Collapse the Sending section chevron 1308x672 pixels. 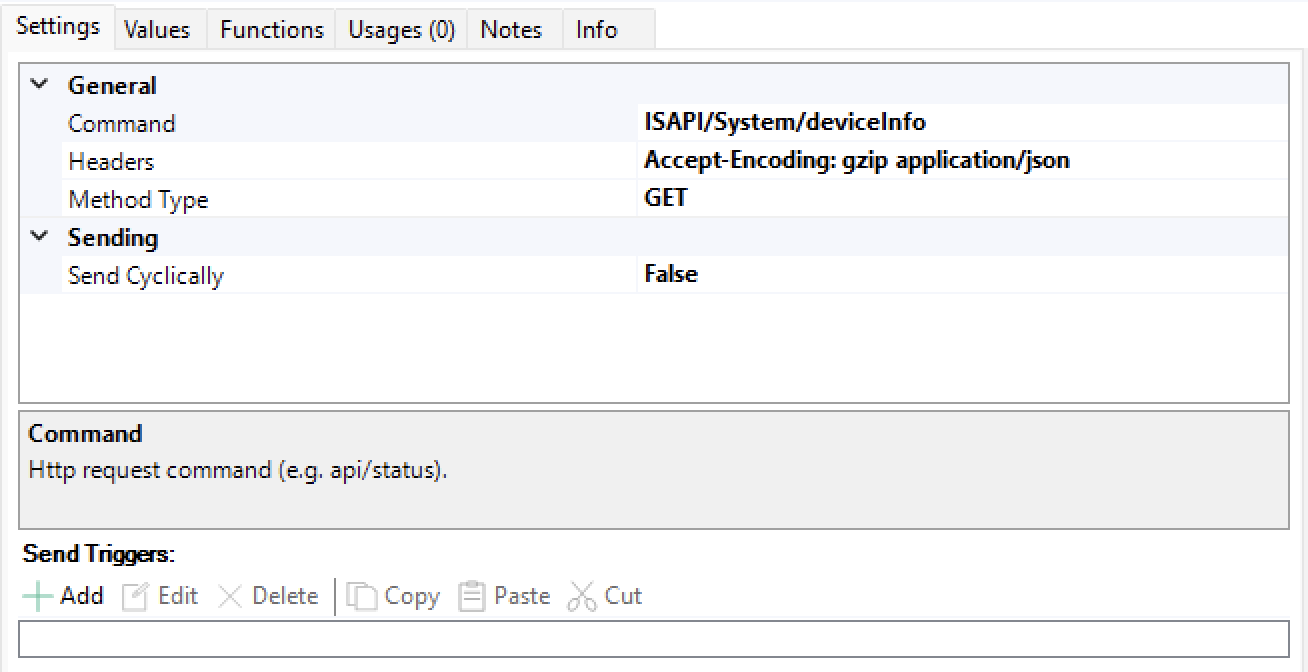tap(40, 237)
